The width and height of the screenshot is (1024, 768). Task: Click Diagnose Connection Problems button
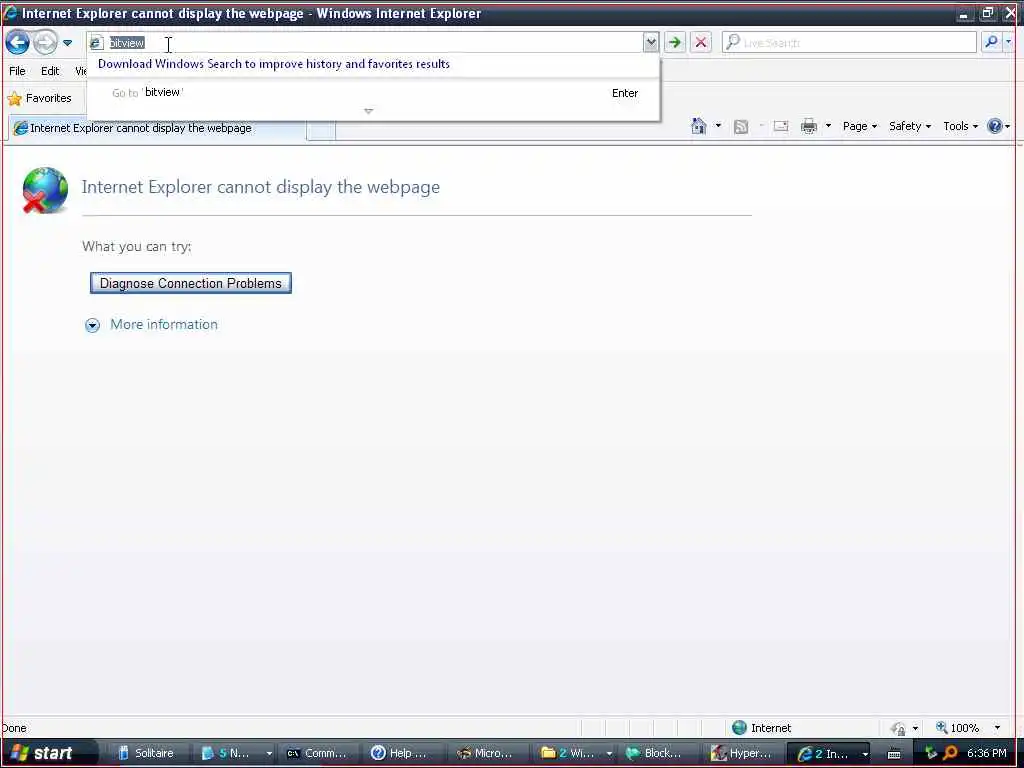[191, 283]
